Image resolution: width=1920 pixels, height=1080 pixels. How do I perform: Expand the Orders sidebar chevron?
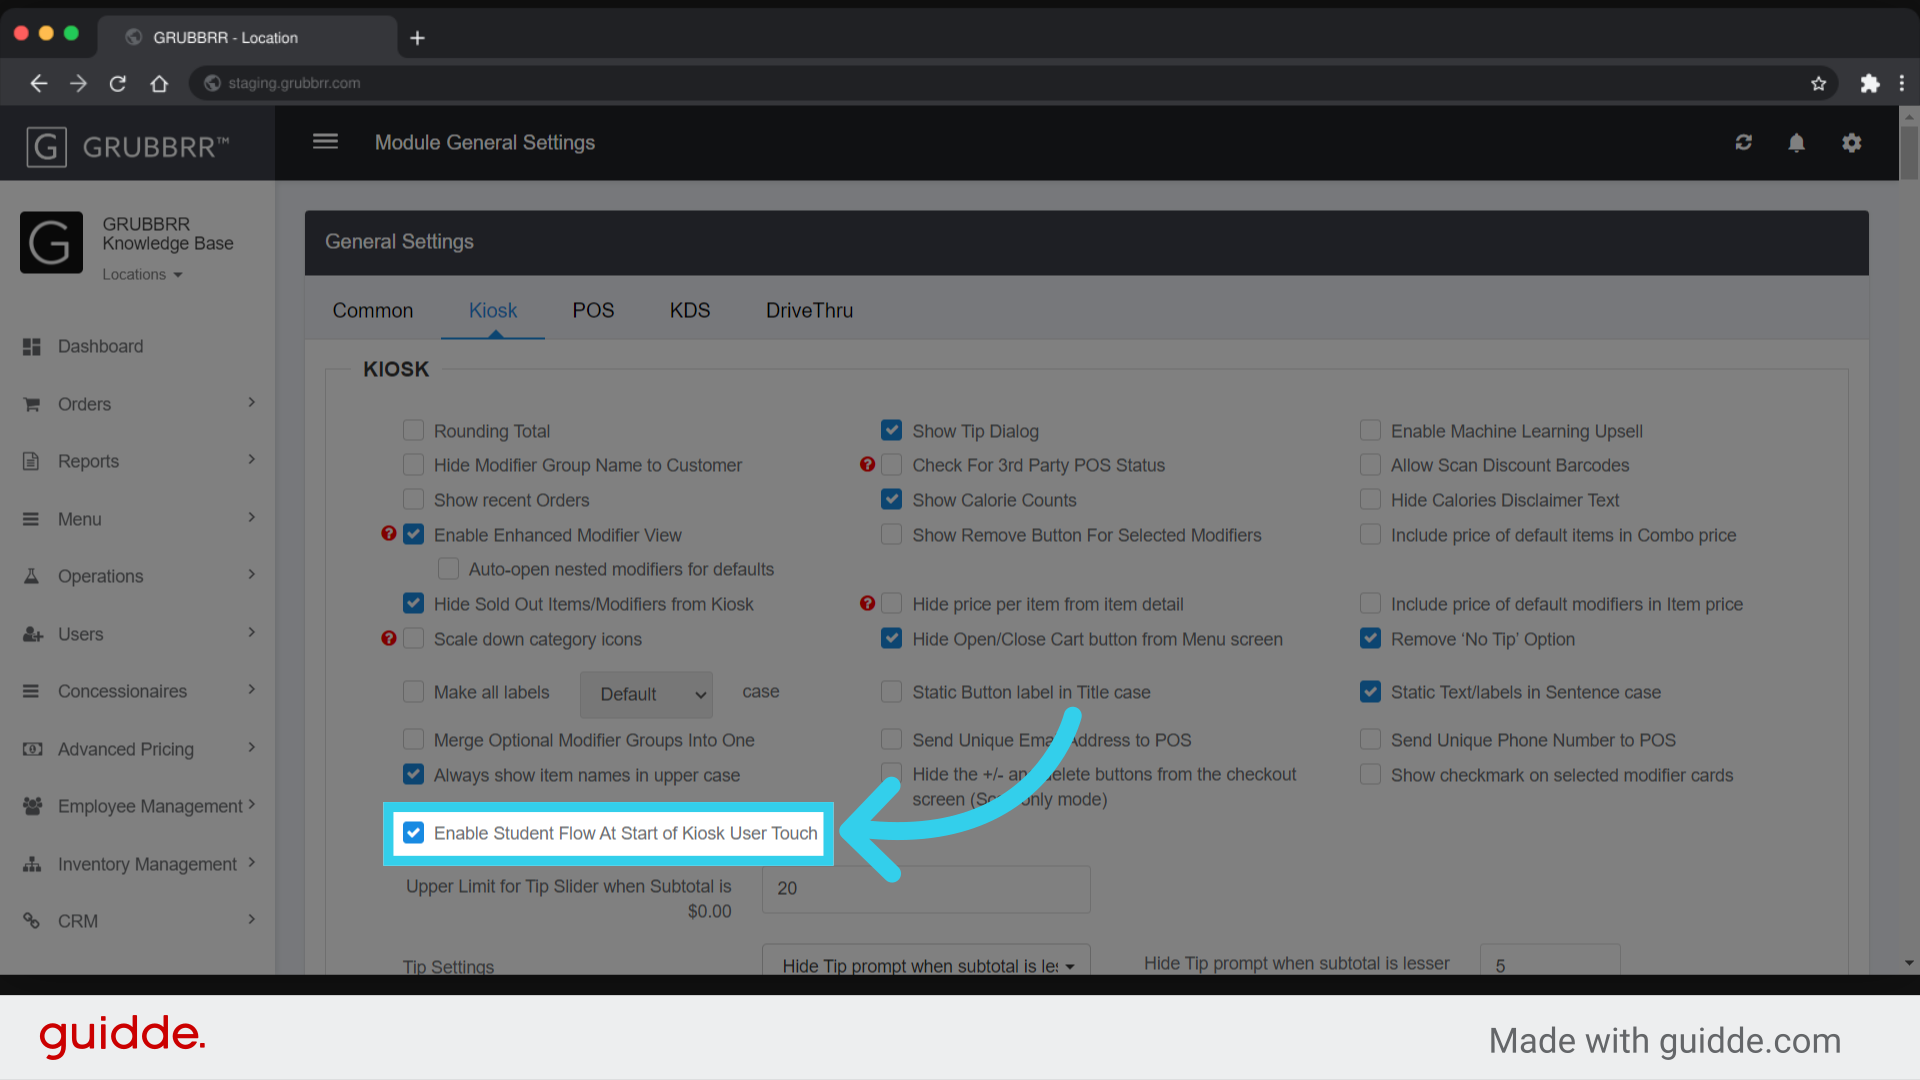[x=251, y=402]
